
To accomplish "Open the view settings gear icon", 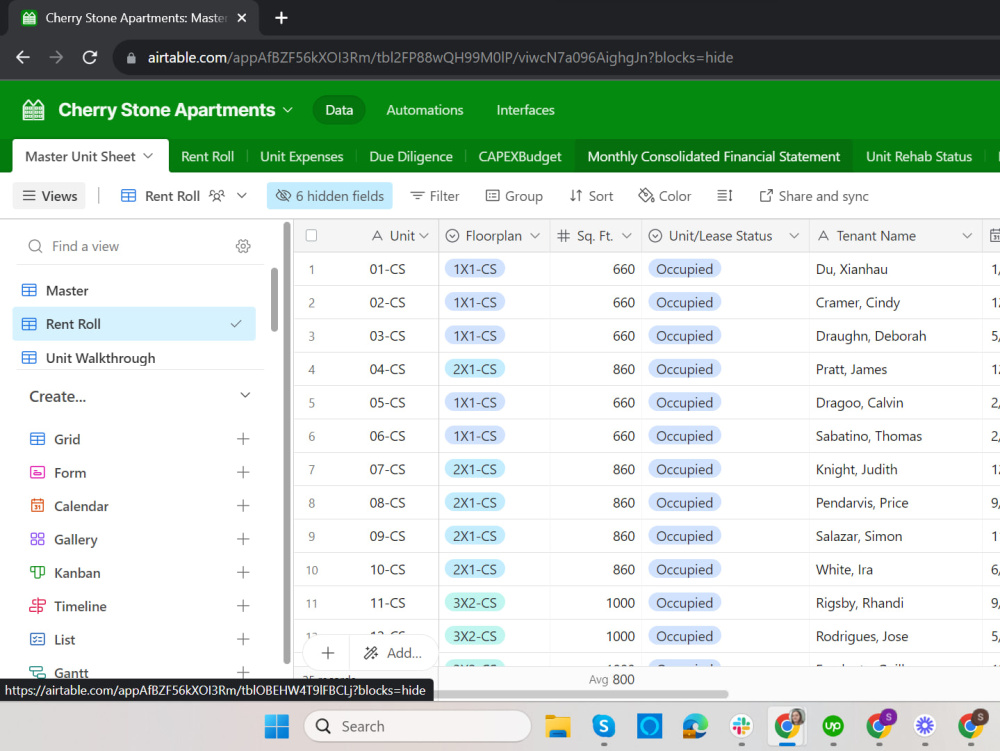I will 243,246.
